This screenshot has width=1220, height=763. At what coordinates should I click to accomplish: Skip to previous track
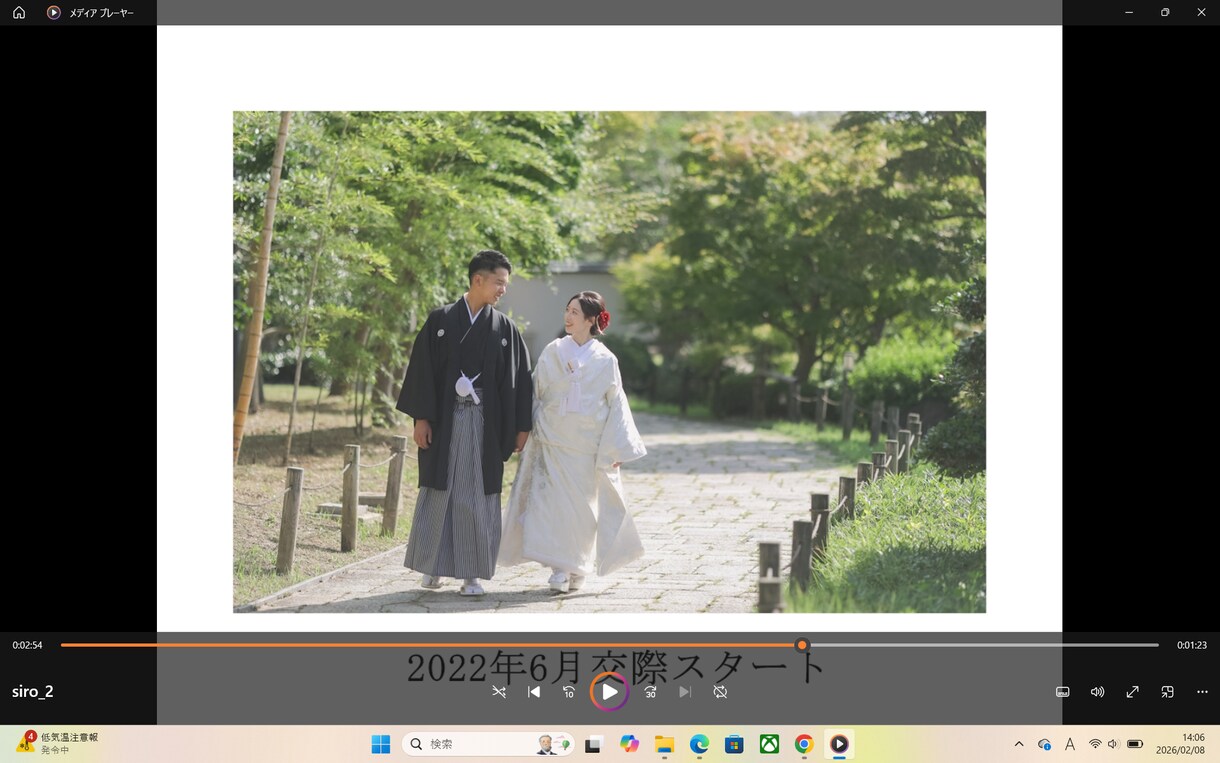(x=534, y=692)
